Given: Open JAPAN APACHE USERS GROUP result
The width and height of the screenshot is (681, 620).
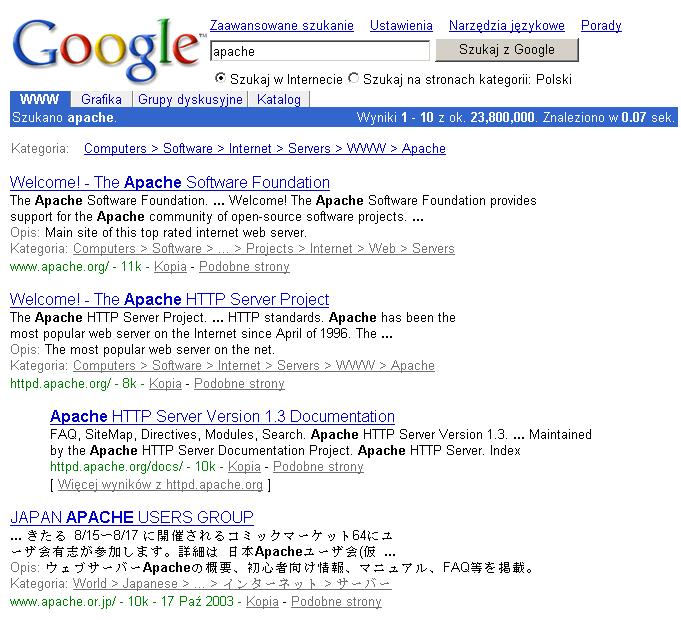Looking at the screenshot, I should click(132, 517).
